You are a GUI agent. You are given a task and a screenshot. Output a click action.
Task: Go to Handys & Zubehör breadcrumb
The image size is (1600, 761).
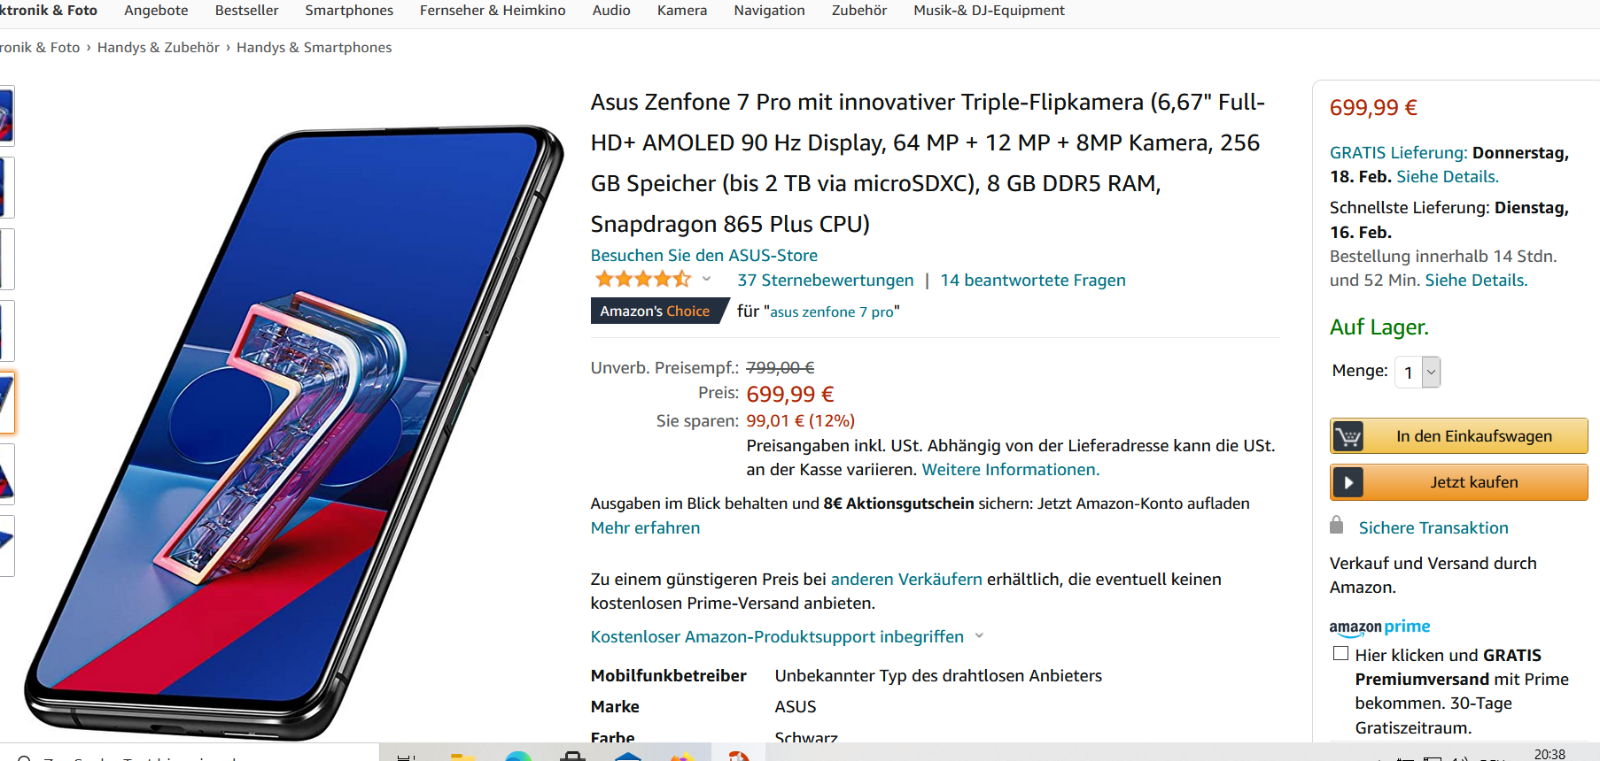click(x=158, y=47)
